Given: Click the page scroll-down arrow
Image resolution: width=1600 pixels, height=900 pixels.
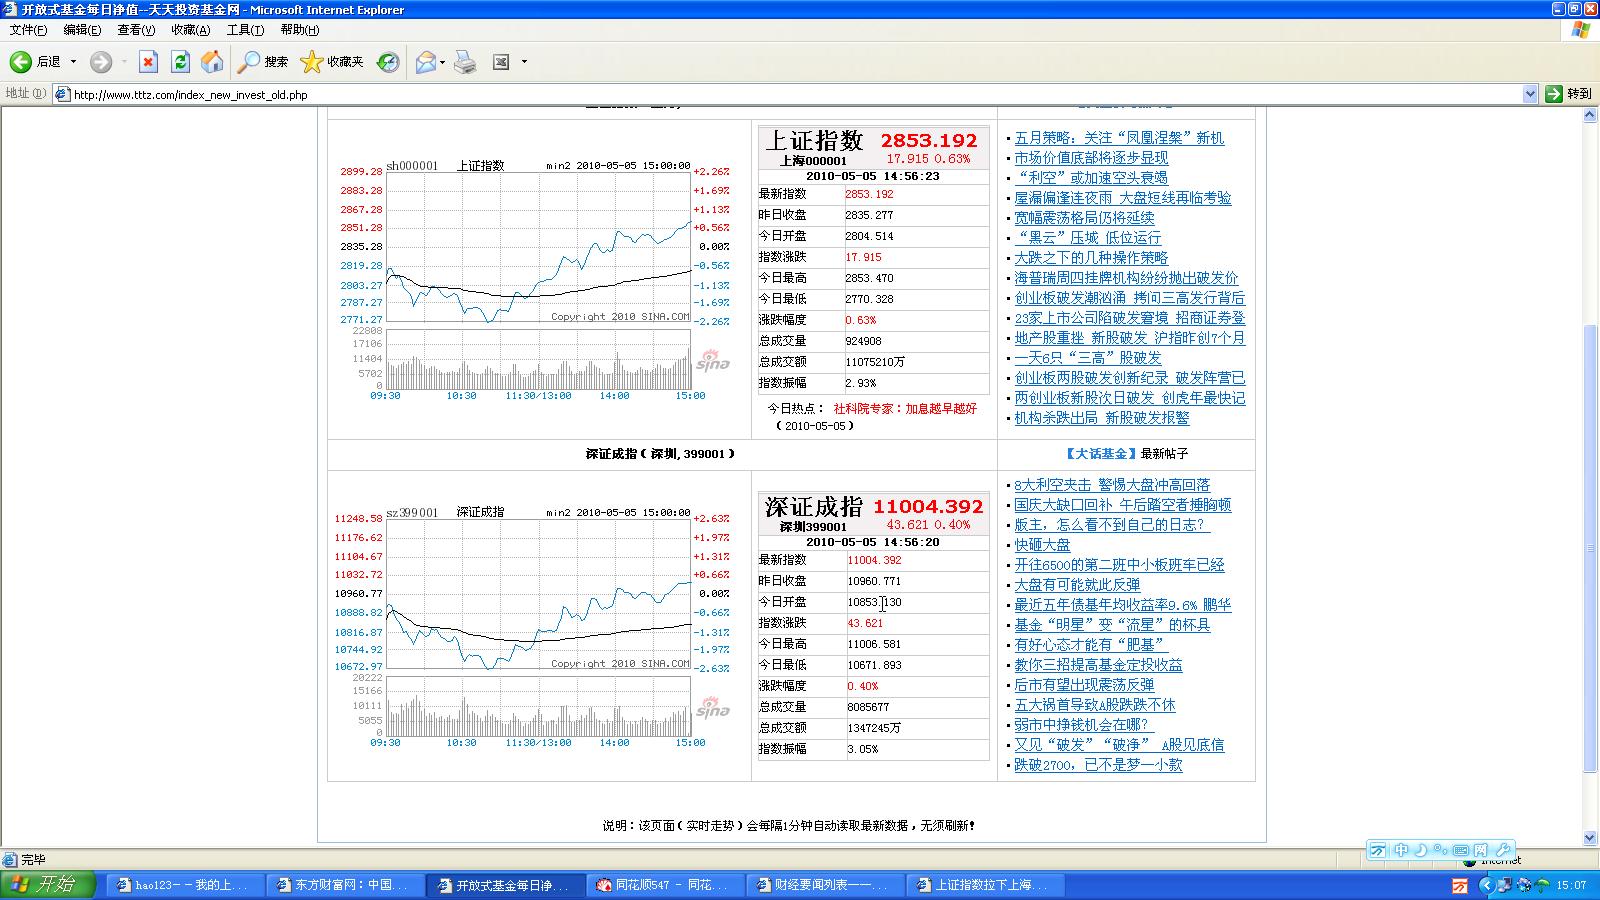Looking at the screenshot, I should click(1591, 837).
